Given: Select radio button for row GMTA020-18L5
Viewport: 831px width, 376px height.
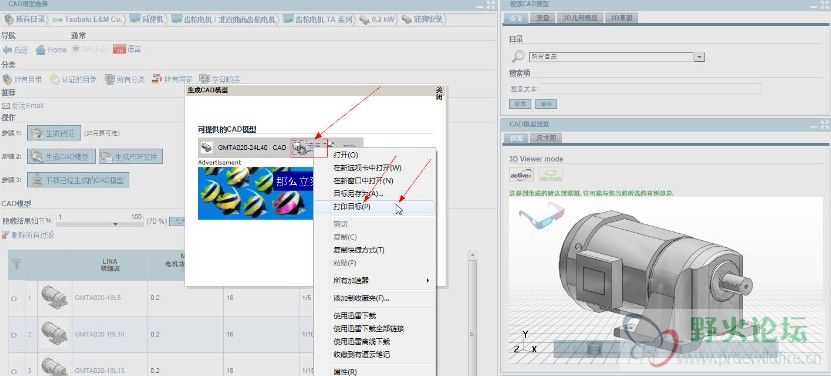Looking at the screenshot, I should [x=14, y=299].
